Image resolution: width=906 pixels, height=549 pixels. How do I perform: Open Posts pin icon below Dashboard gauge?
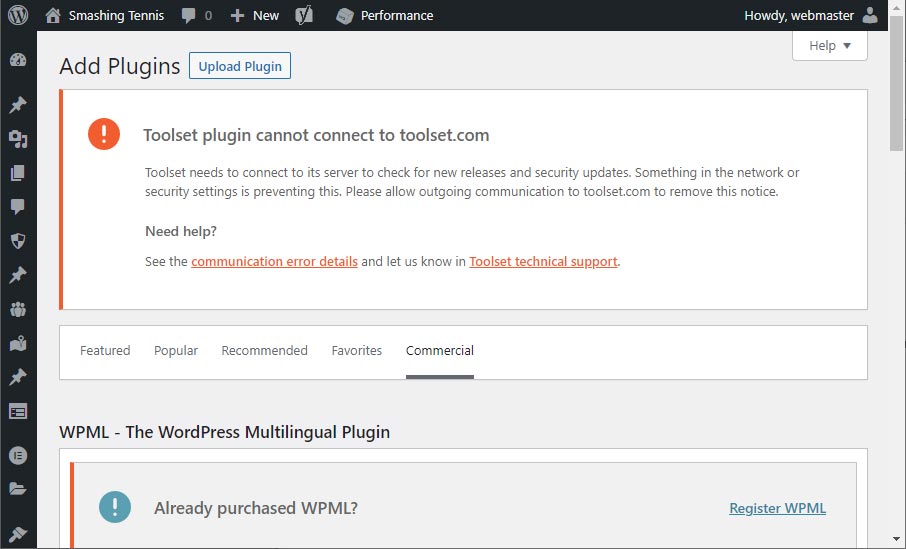click(18, 105)
